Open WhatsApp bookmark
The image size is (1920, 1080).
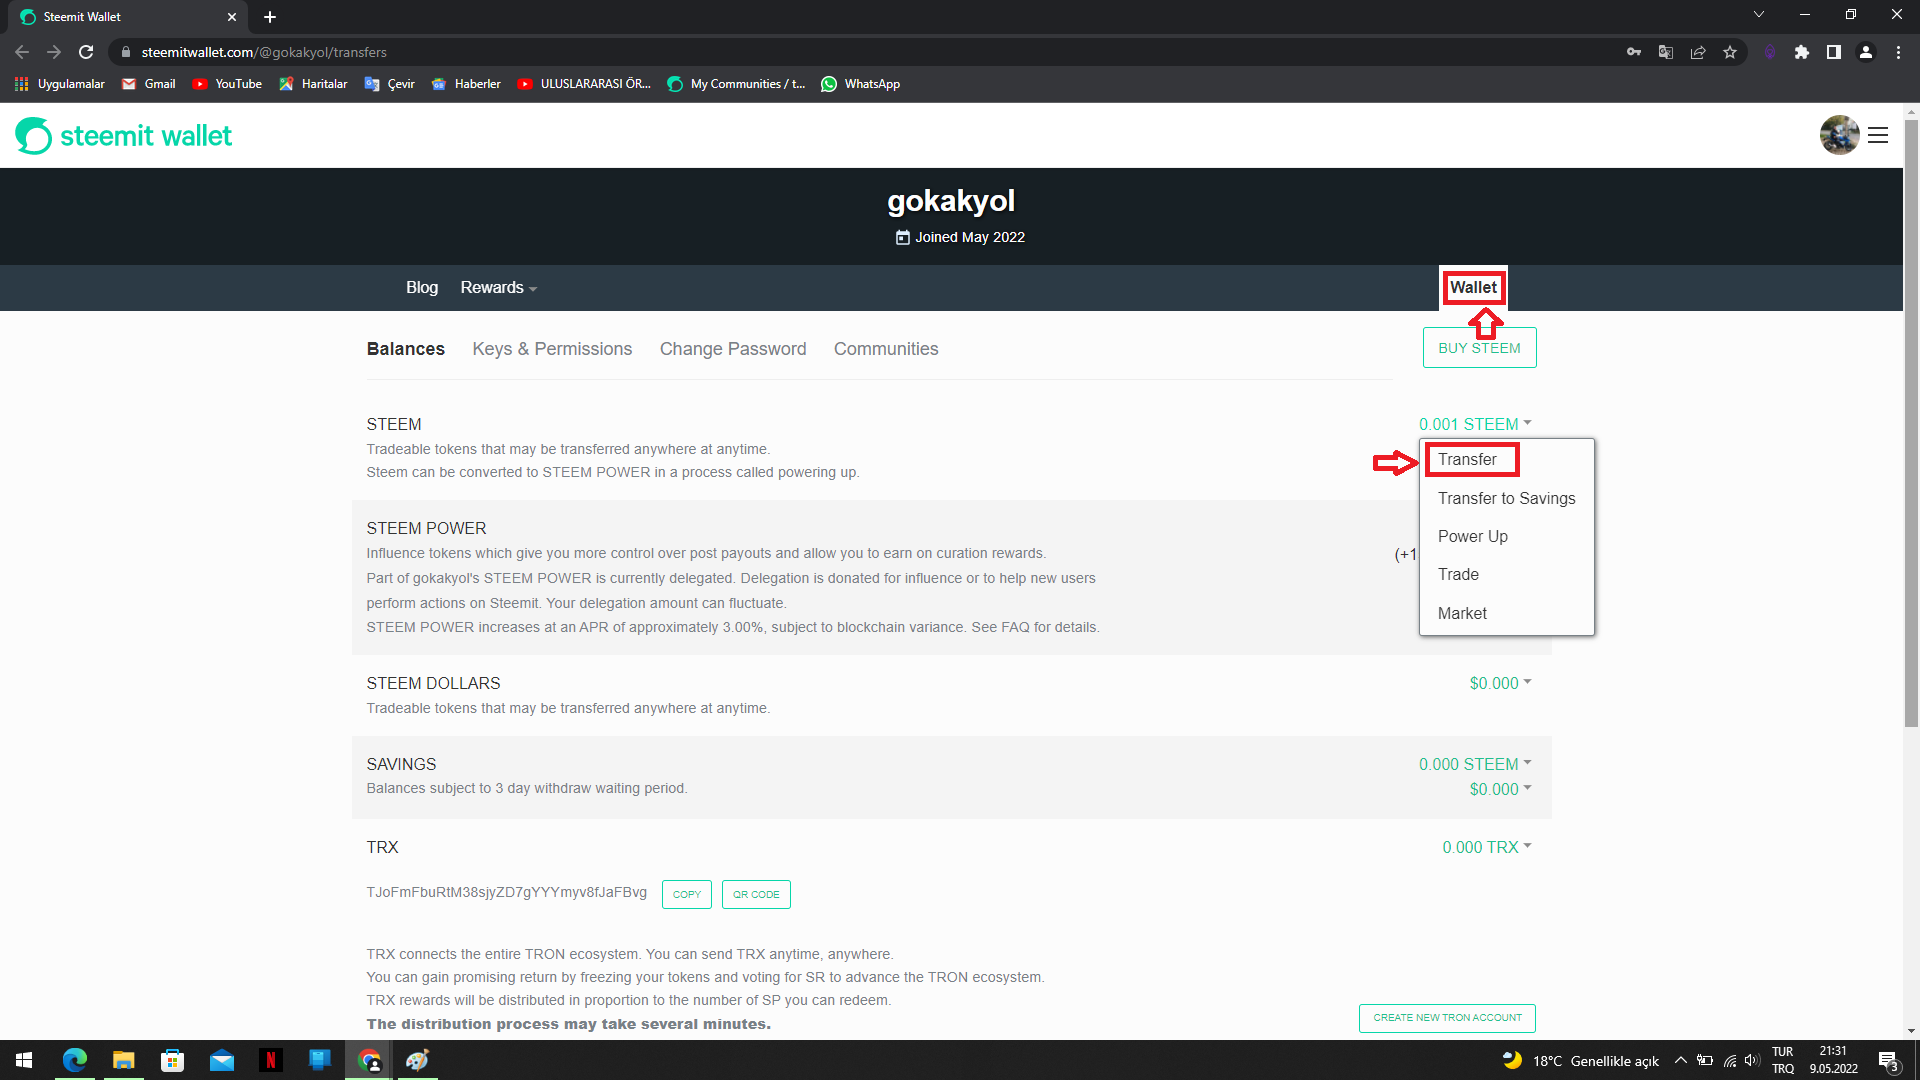[860, 84]
